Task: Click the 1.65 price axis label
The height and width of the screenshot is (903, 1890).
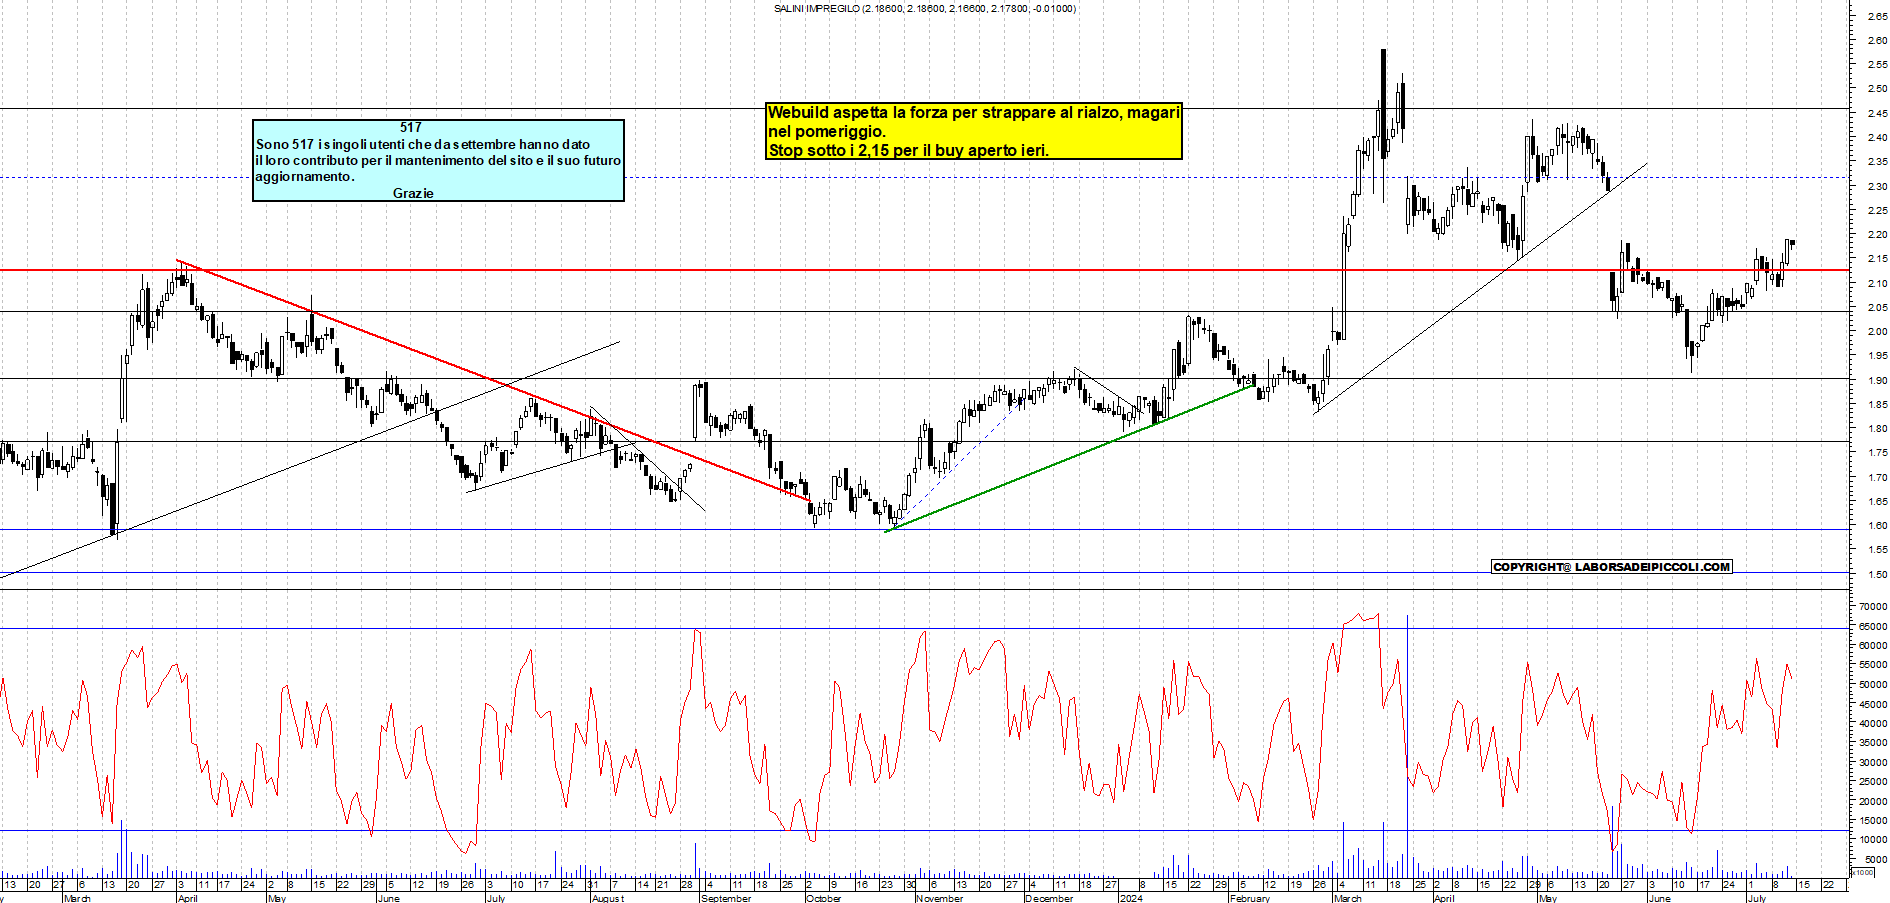Action: [x=1877, y=502]
